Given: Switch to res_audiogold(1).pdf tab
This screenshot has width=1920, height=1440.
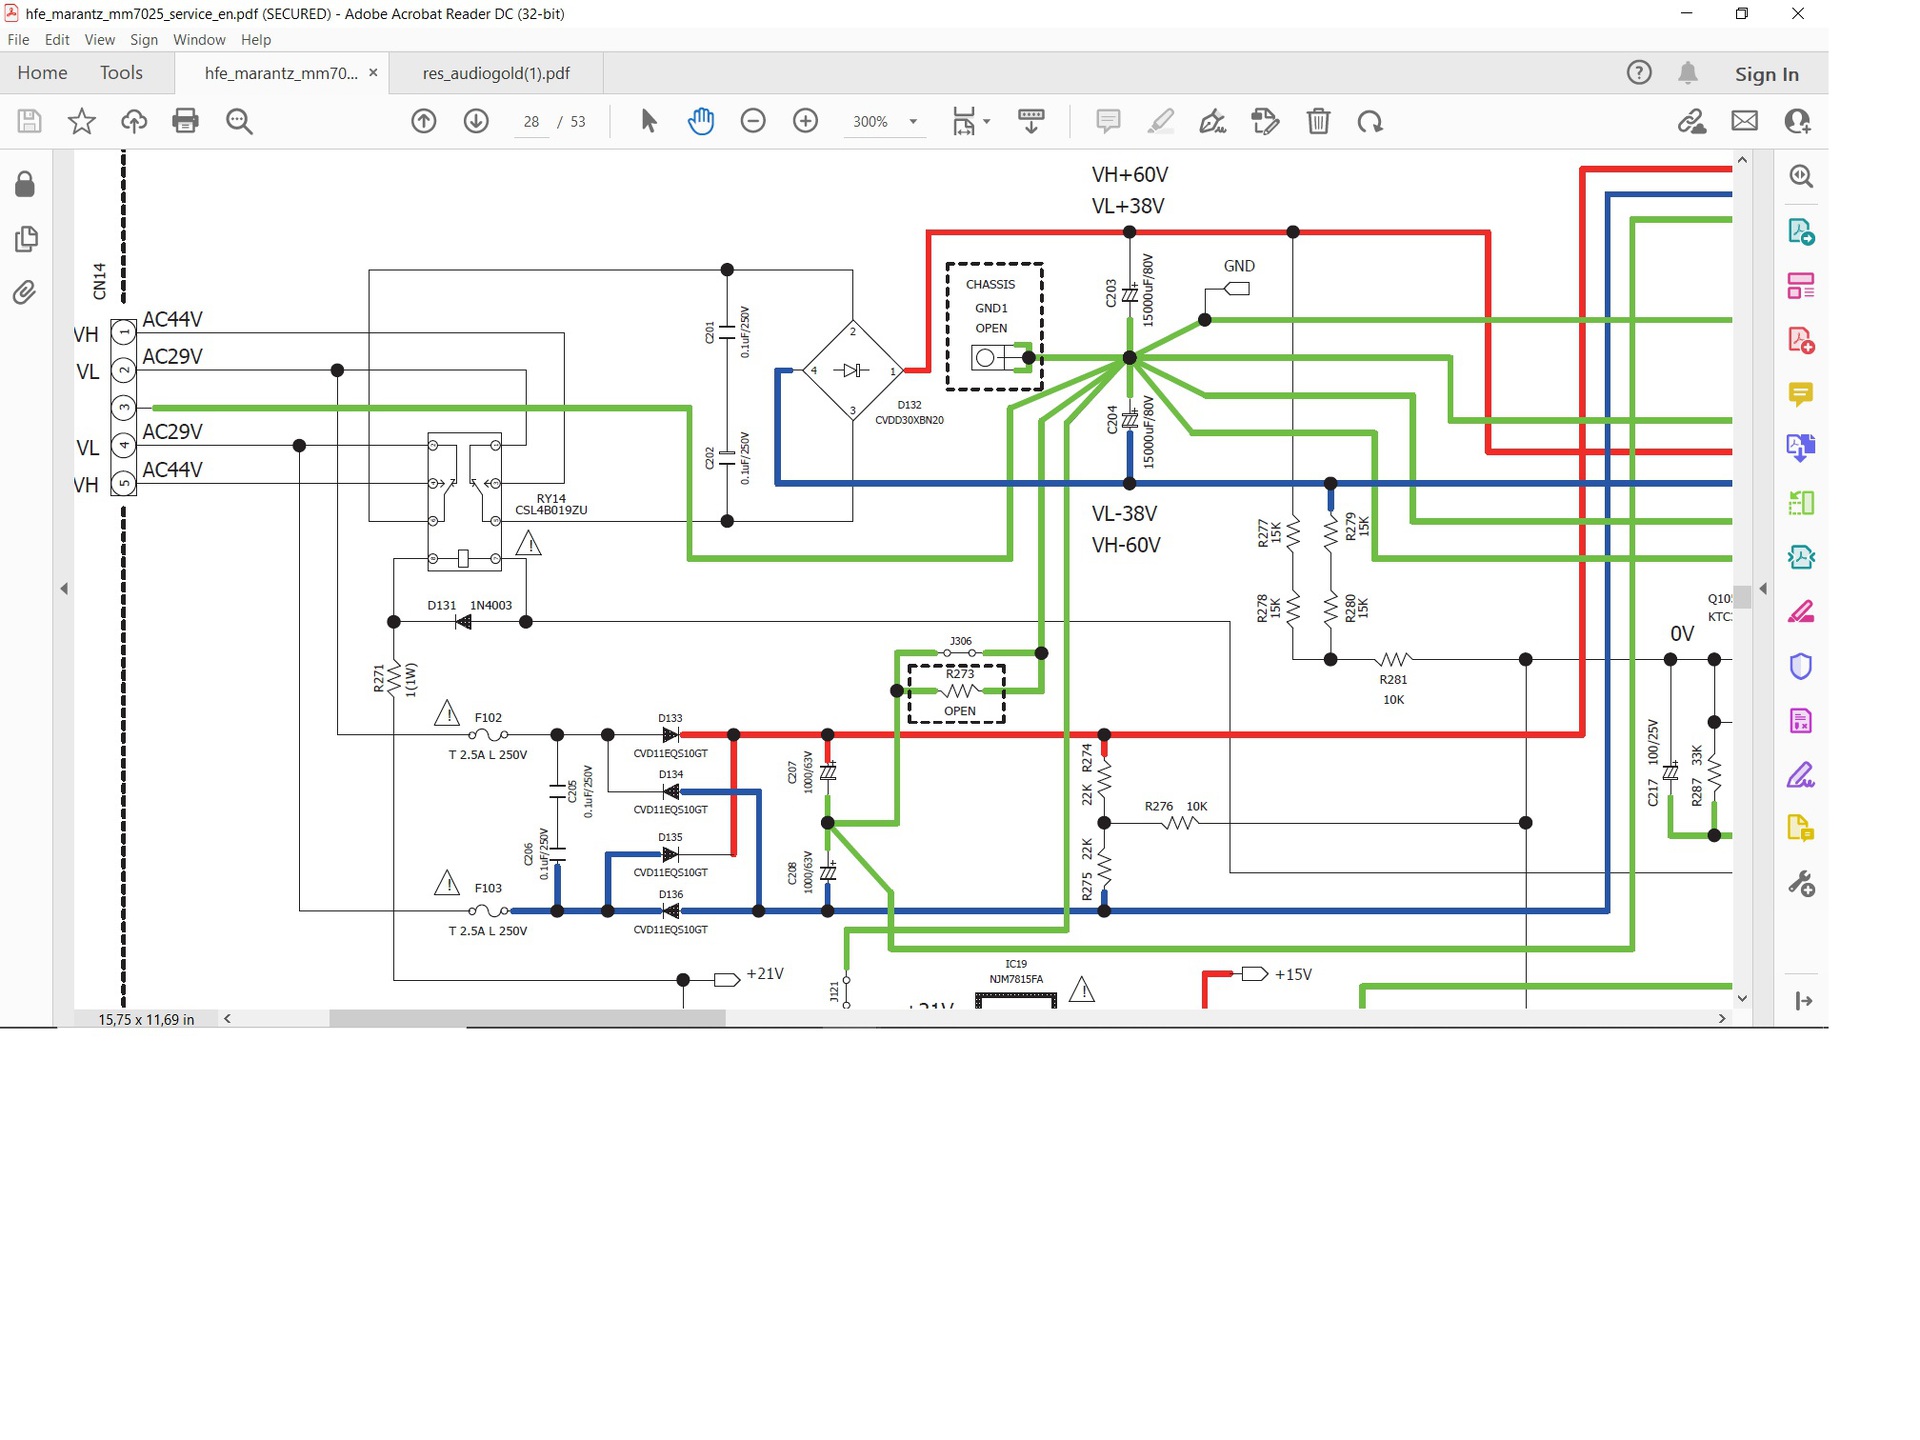Looking at the screenshot, I should click(496, 73).
